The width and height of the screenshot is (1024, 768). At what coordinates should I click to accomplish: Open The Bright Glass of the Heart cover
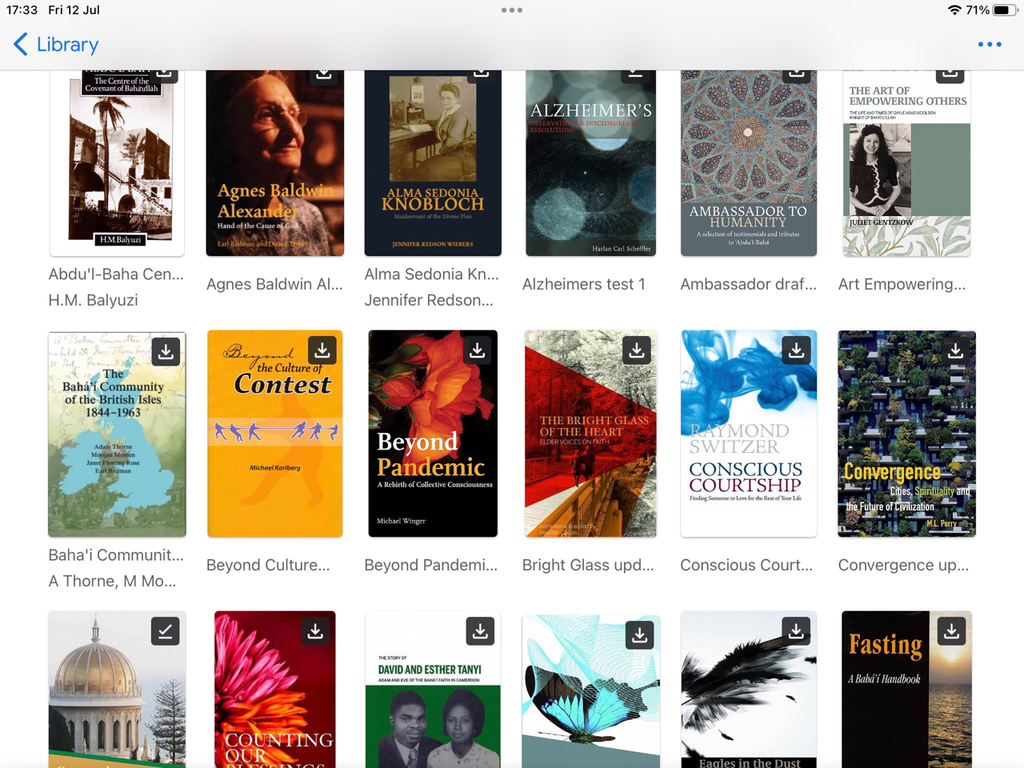coord(591,434)
